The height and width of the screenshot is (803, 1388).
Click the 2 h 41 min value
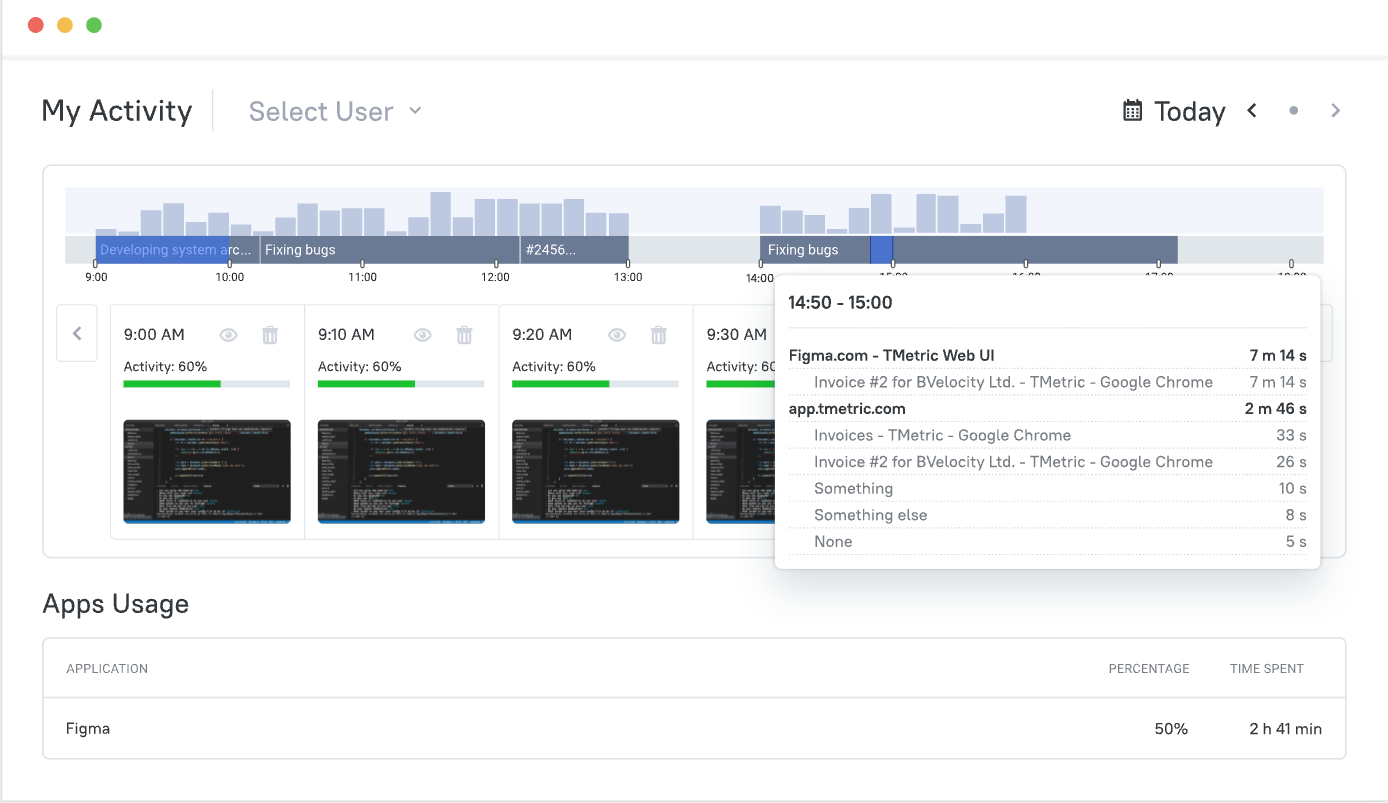click(x=1285, y=729)
